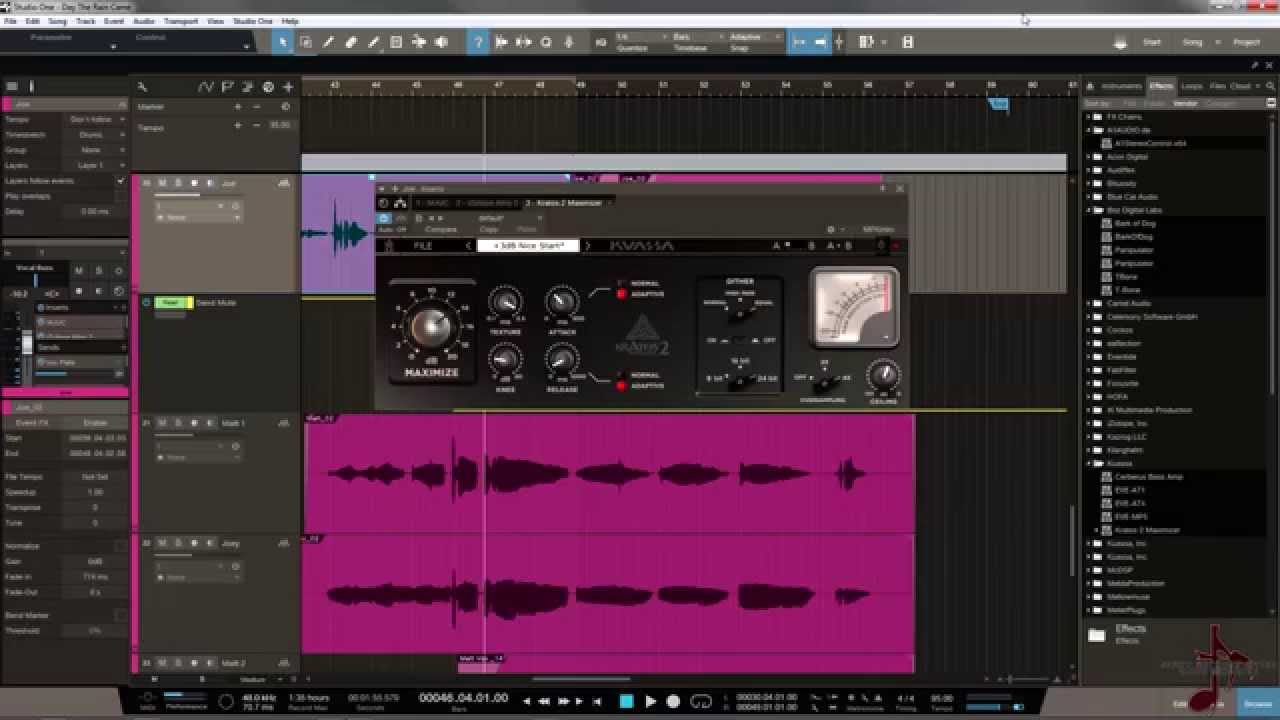This screenshot has height=720, width=1280.
Task: Adjust the Texture knob
Action: click(505, 302)
